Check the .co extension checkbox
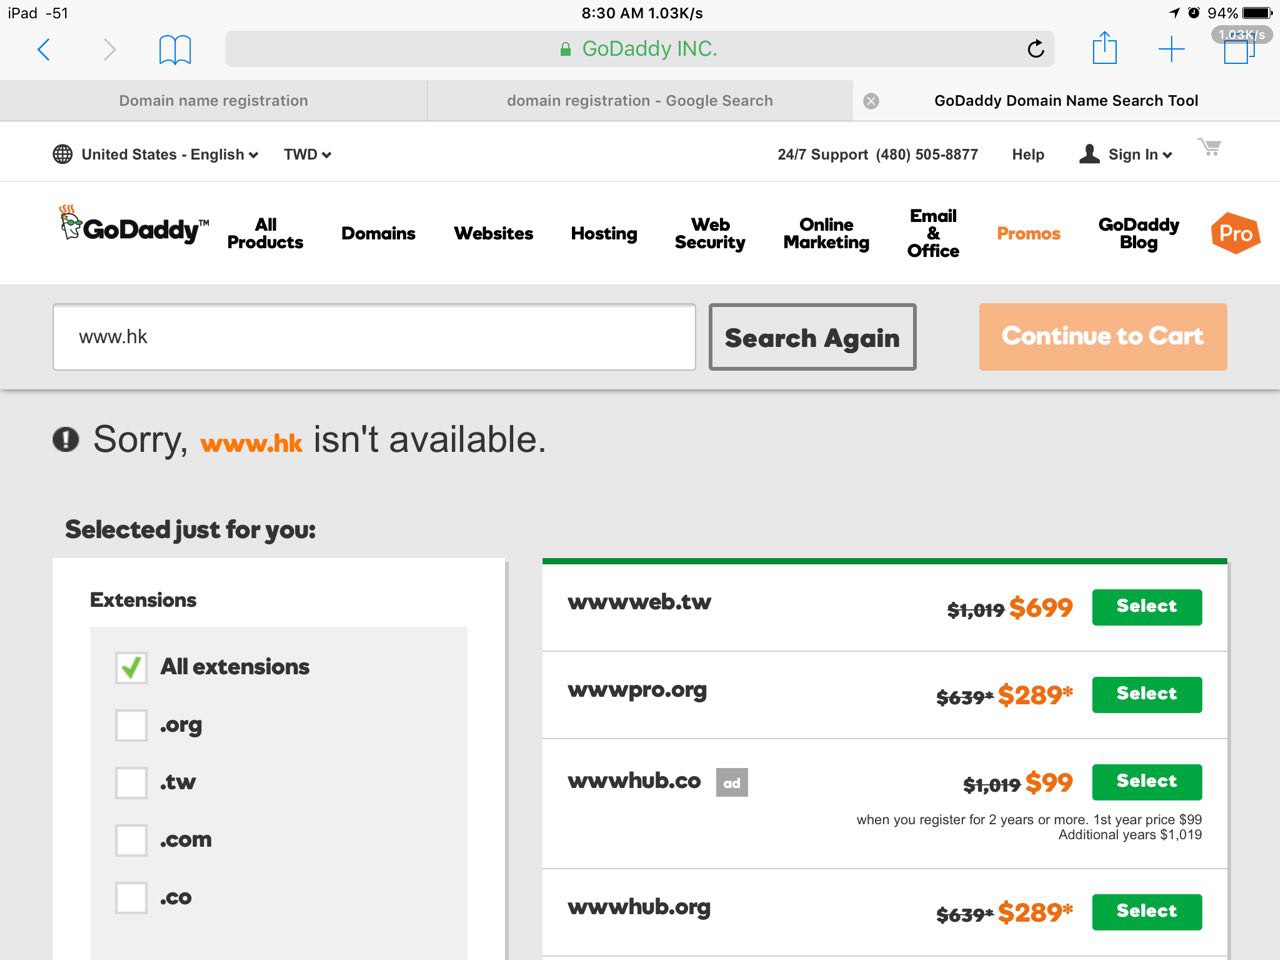 (131, 898)
